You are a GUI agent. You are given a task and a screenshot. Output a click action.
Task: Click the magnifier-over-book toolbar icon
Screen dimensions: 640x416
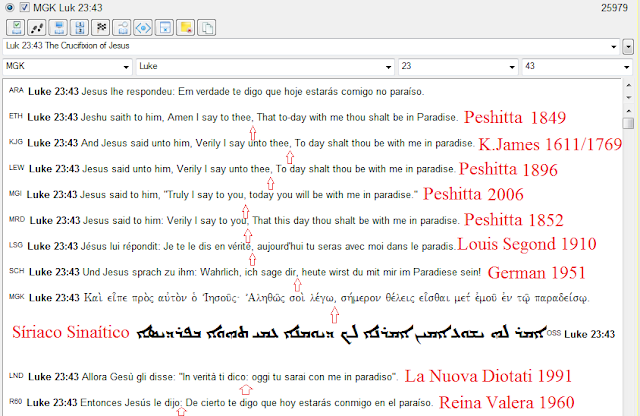point(122,28)
